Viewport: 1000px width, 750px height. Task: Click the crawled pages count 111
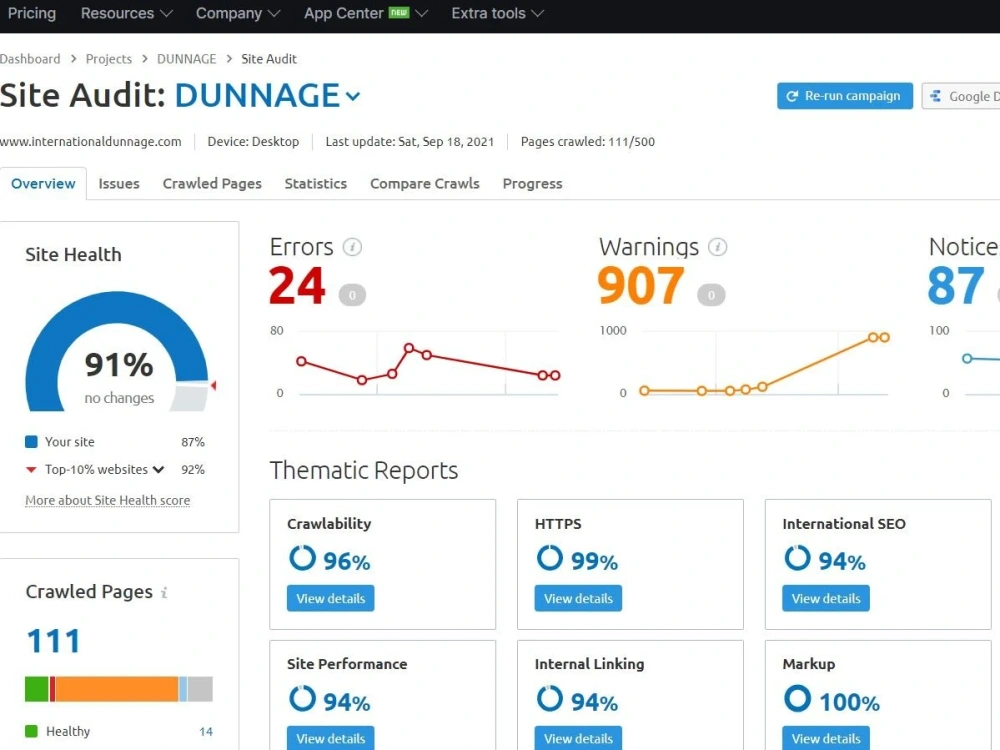point(54,641)
